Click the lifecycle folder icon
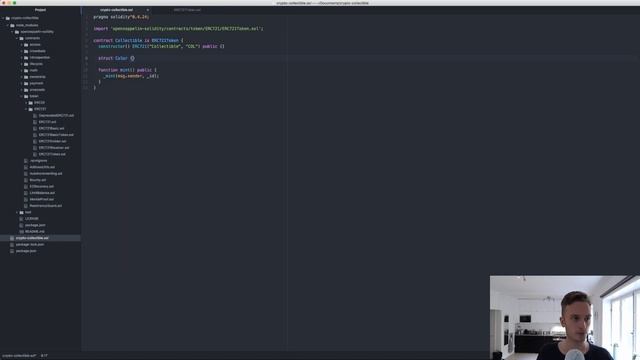The image size is (640, 360). 26,64
